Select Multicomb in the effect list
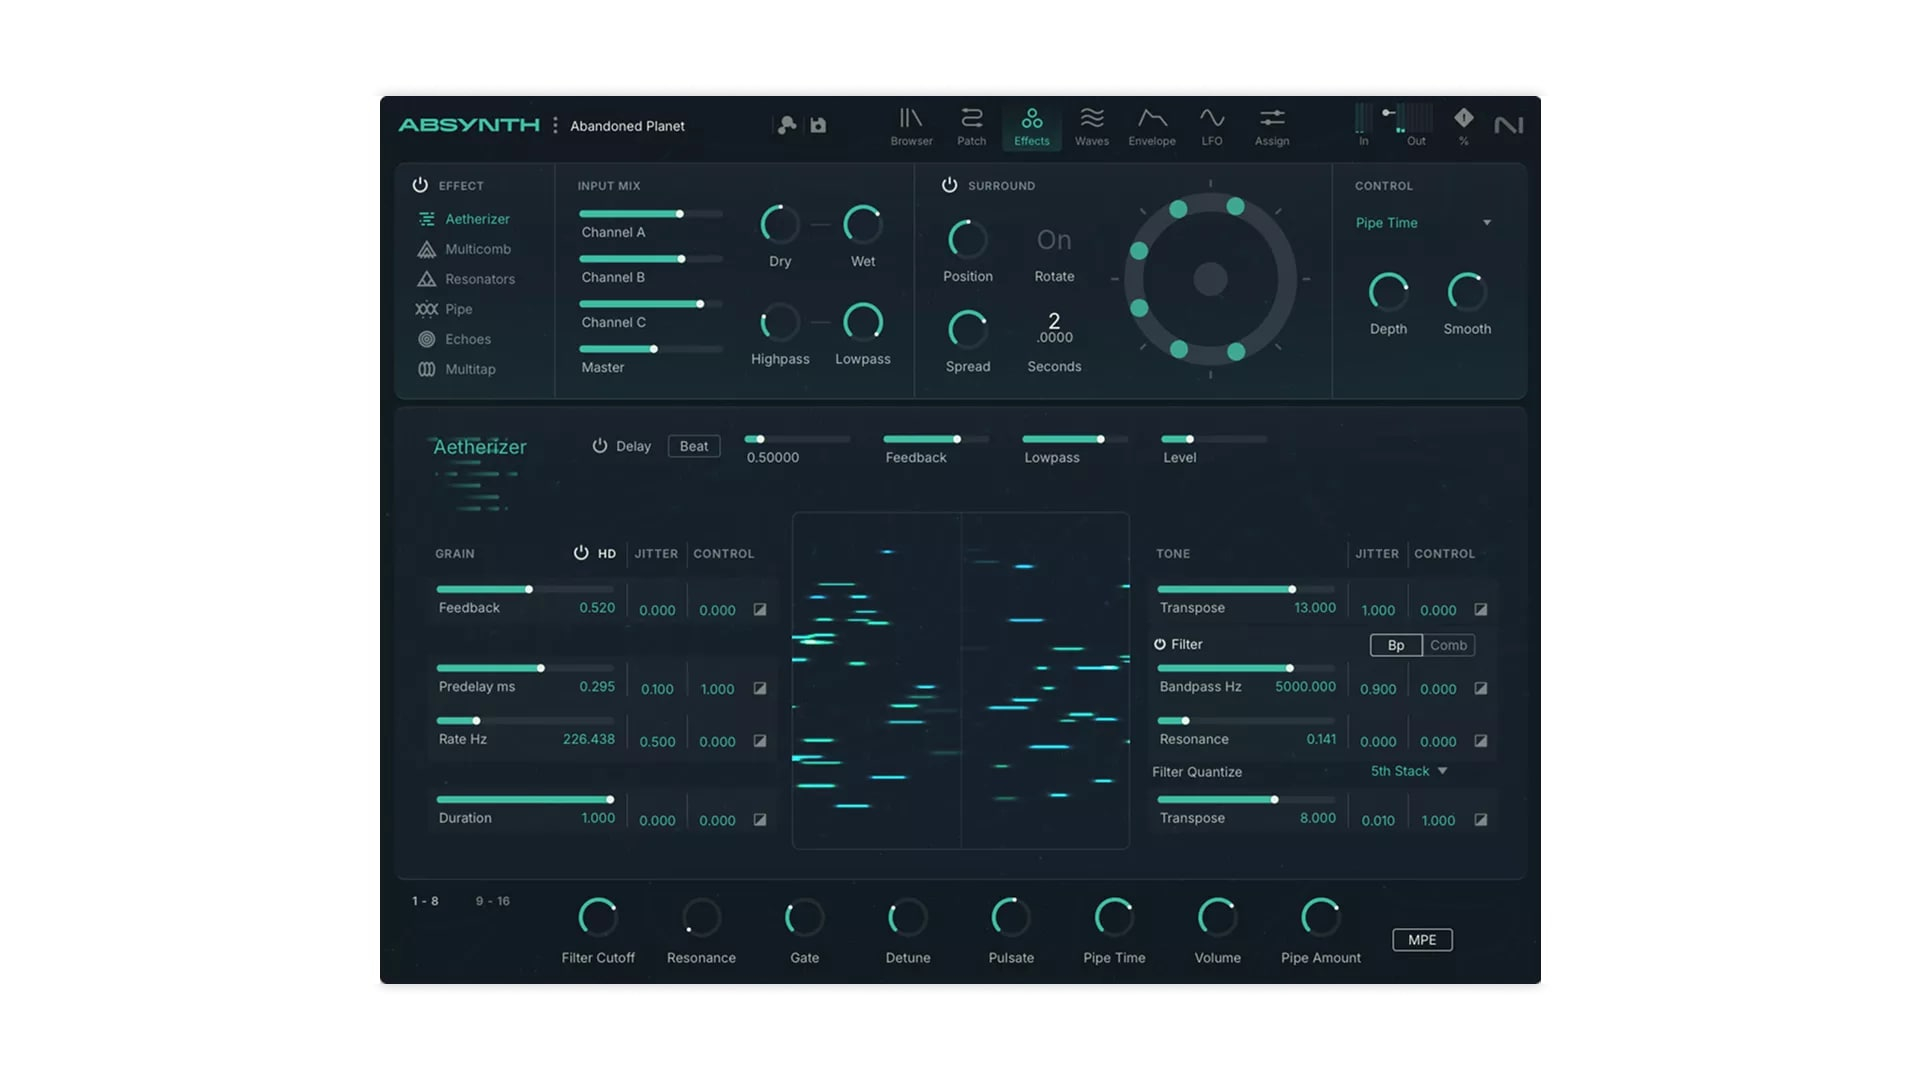1920x1080 pixels. 477,249
